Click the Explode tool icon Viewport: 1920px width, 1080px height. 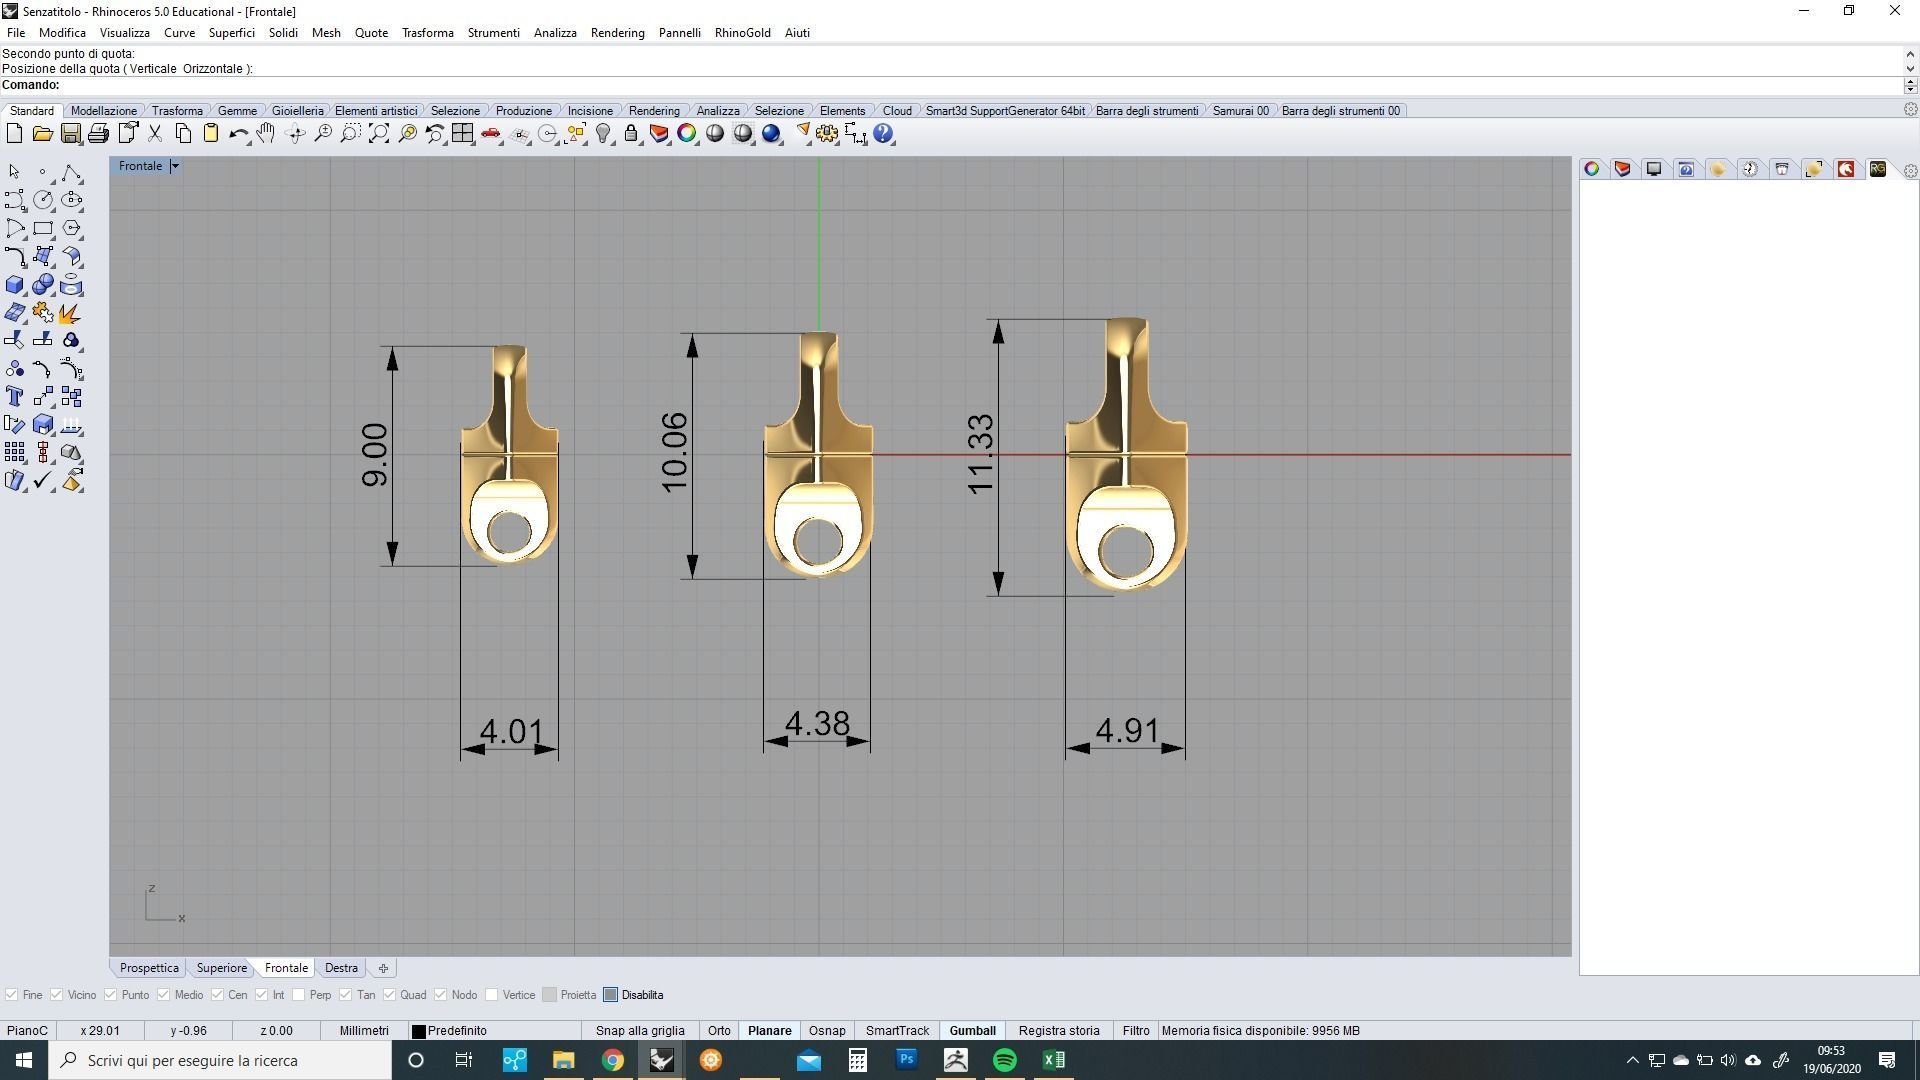point(69,314)
